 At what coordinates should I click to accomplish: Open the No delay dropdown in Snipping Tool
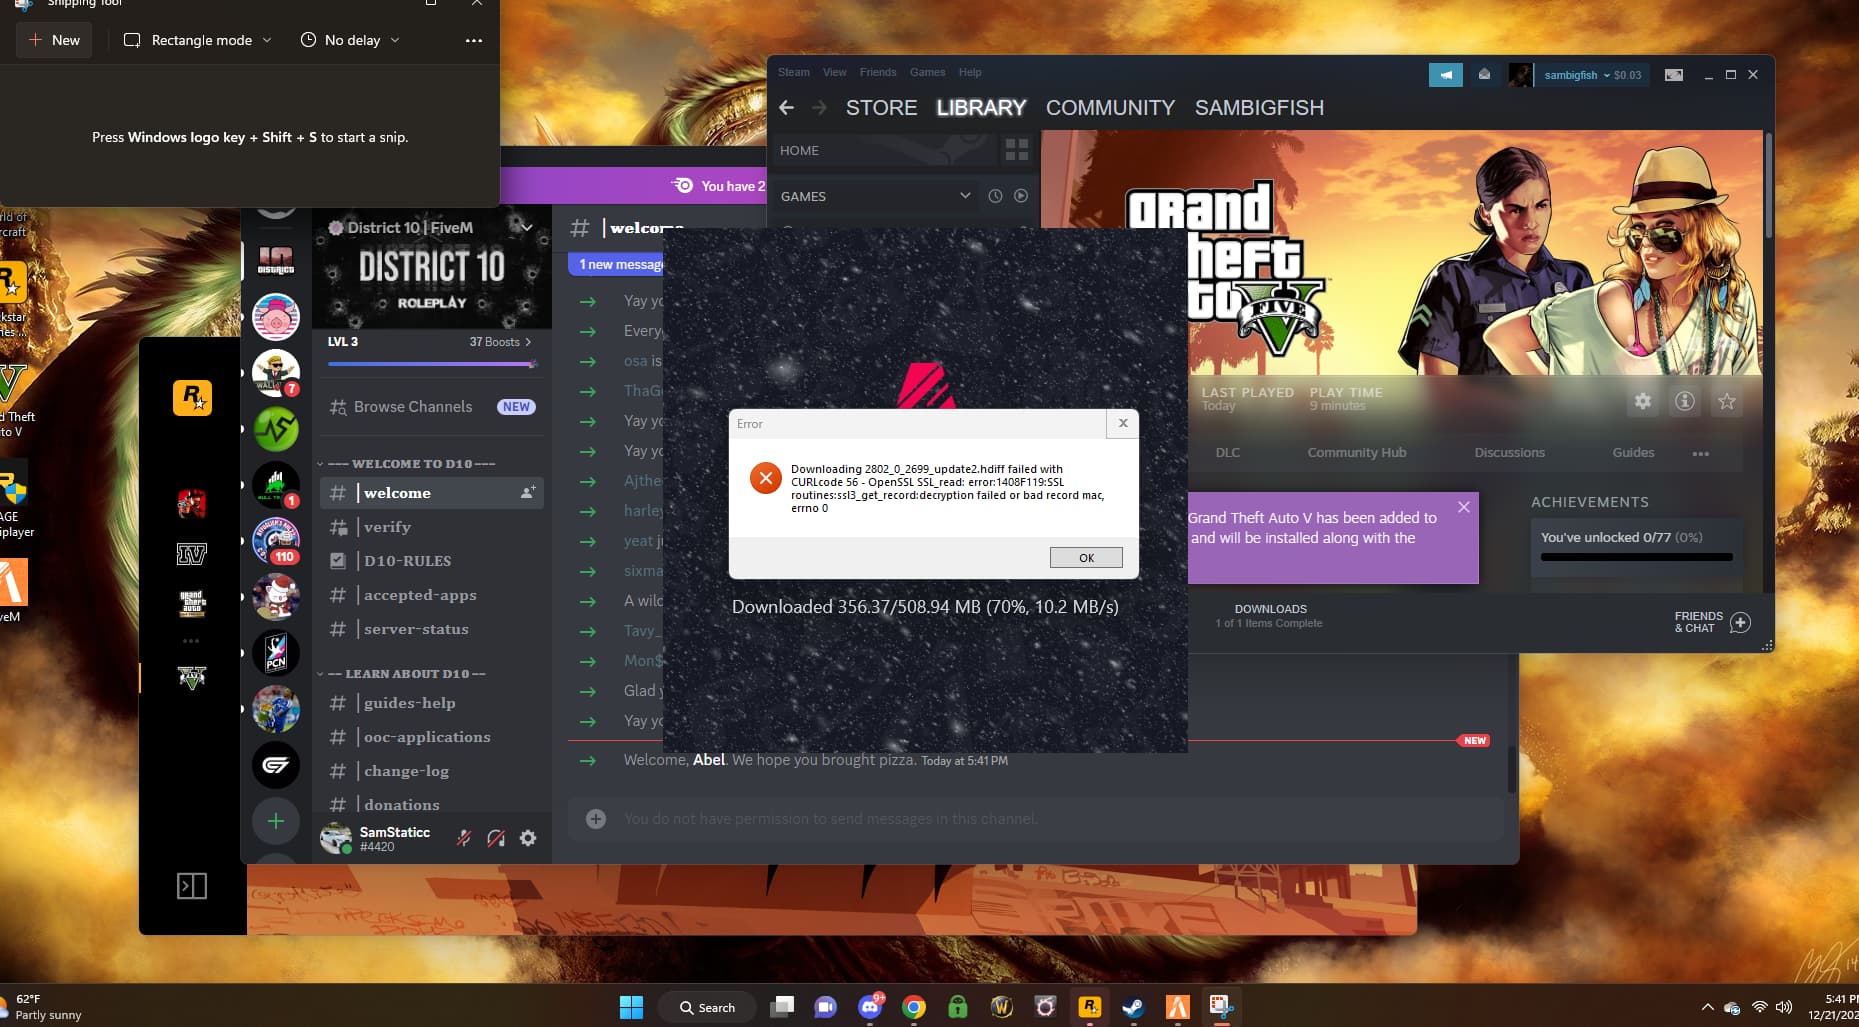click(x=350, y=40)
